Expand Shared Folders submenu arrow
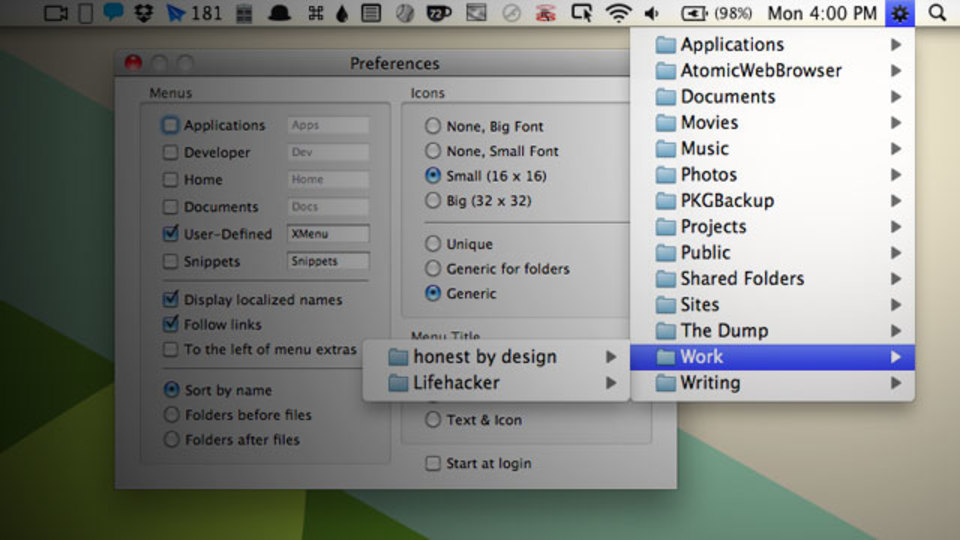The width and height of the screenshot is (960, 540). coord(896,279)
